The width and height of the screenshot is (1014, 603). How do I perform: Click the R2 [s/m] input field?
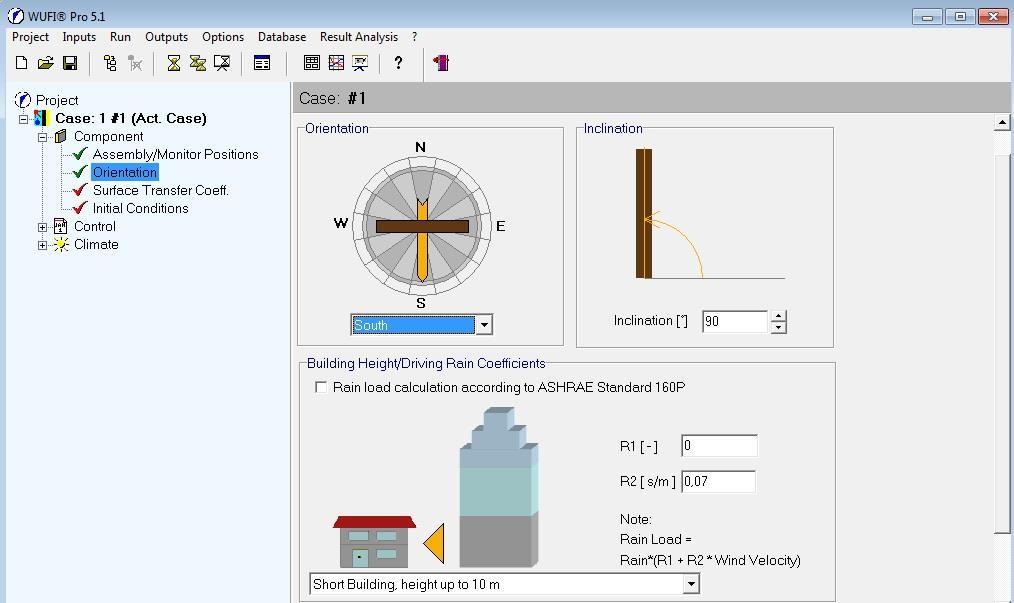click(x=718, y=481)
